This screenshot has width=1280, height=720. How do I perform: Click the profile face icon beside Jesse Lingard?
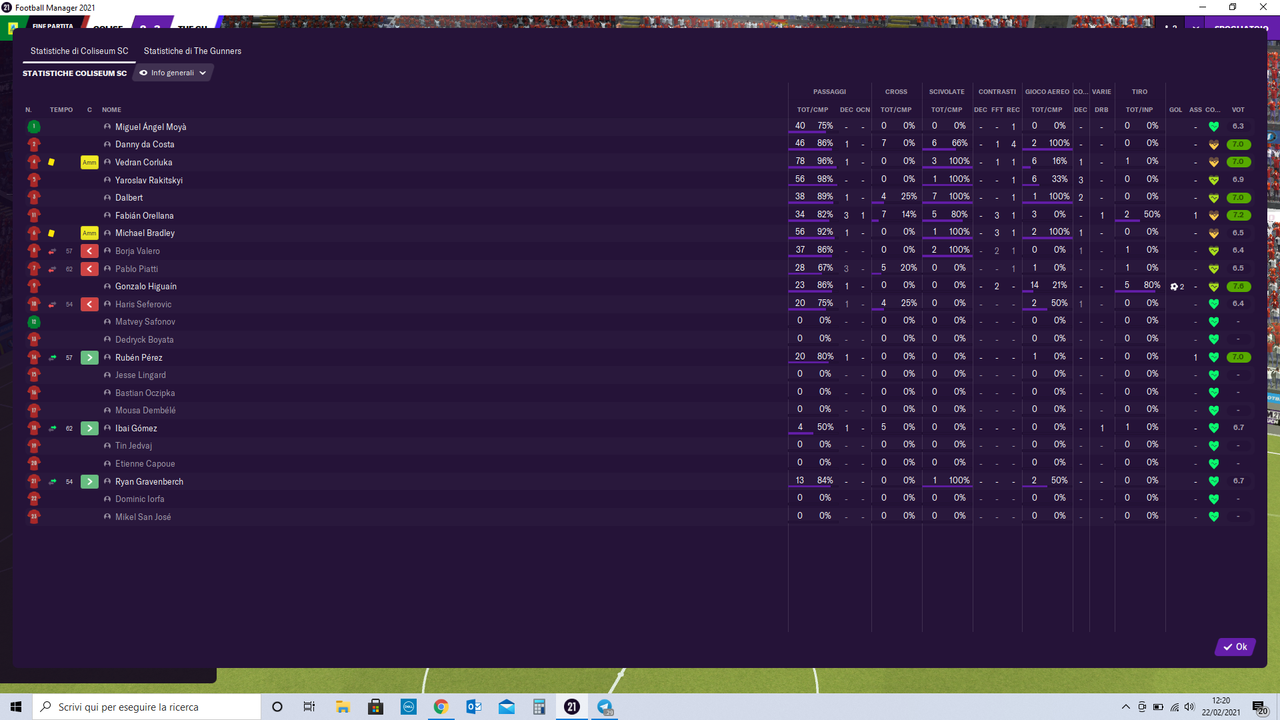(106, 374)
